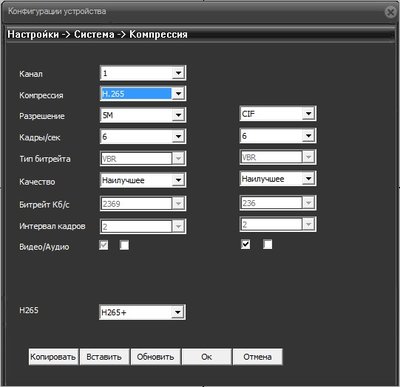Open main stream Разрешение 5M dropdown
Viewport: 400px width, 387px height.
tap(143, 115)
